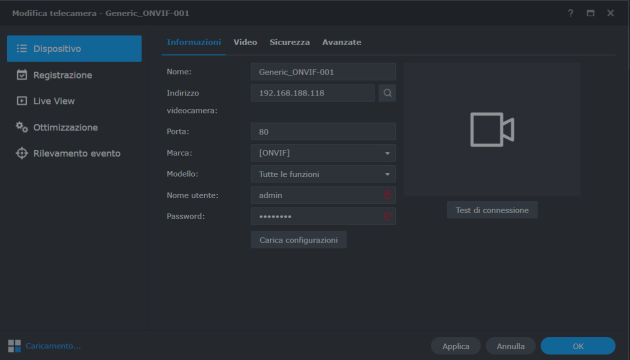Switch to the Informazioni tab
Screen dimensions: 630x360
(x=194, y=42)
